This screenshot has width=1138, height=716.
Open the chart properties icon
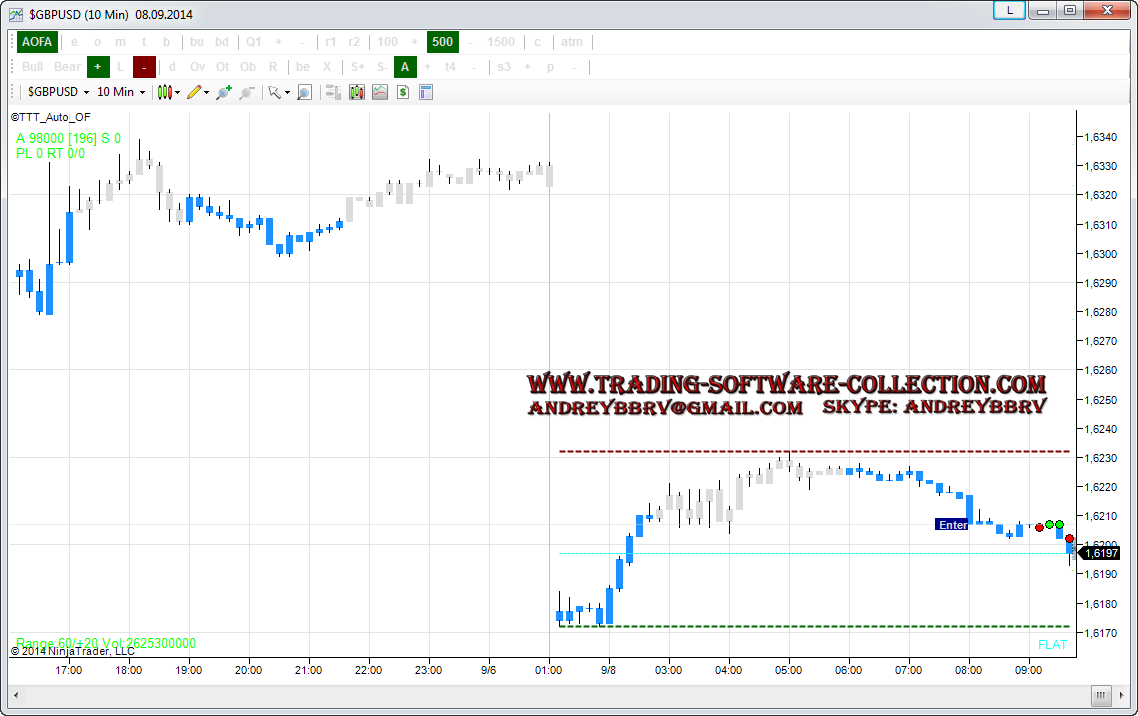pos(426,92)
